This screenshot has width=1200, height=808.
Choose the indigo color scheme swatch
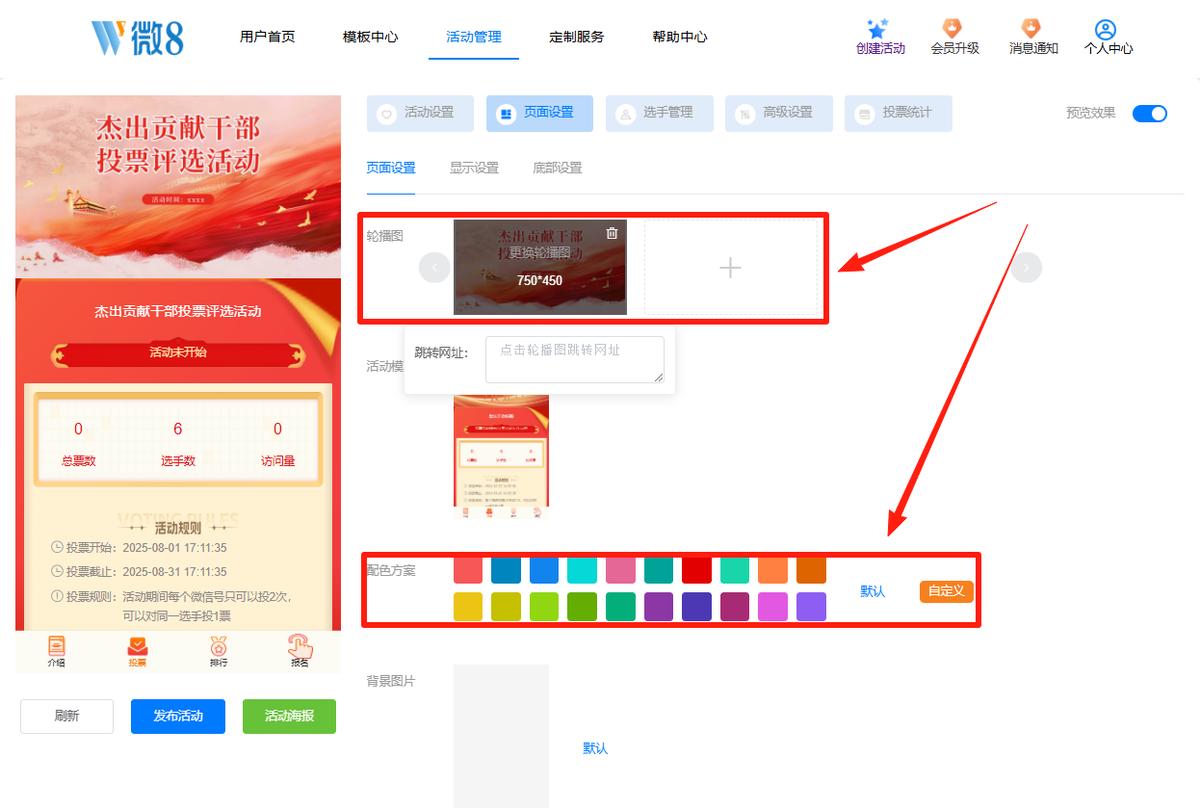[696, 606]
